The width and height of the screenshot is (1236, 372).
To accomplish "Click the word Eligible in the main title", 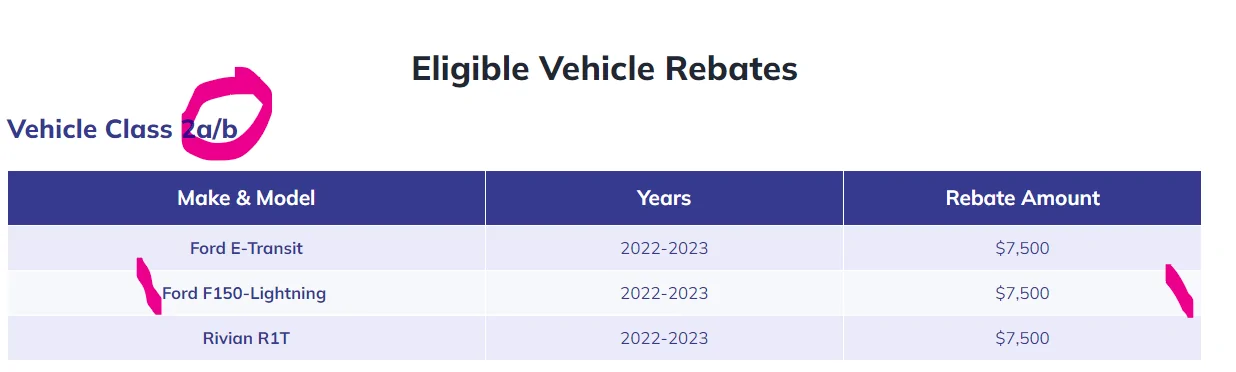I will click(x=470, y=69).
